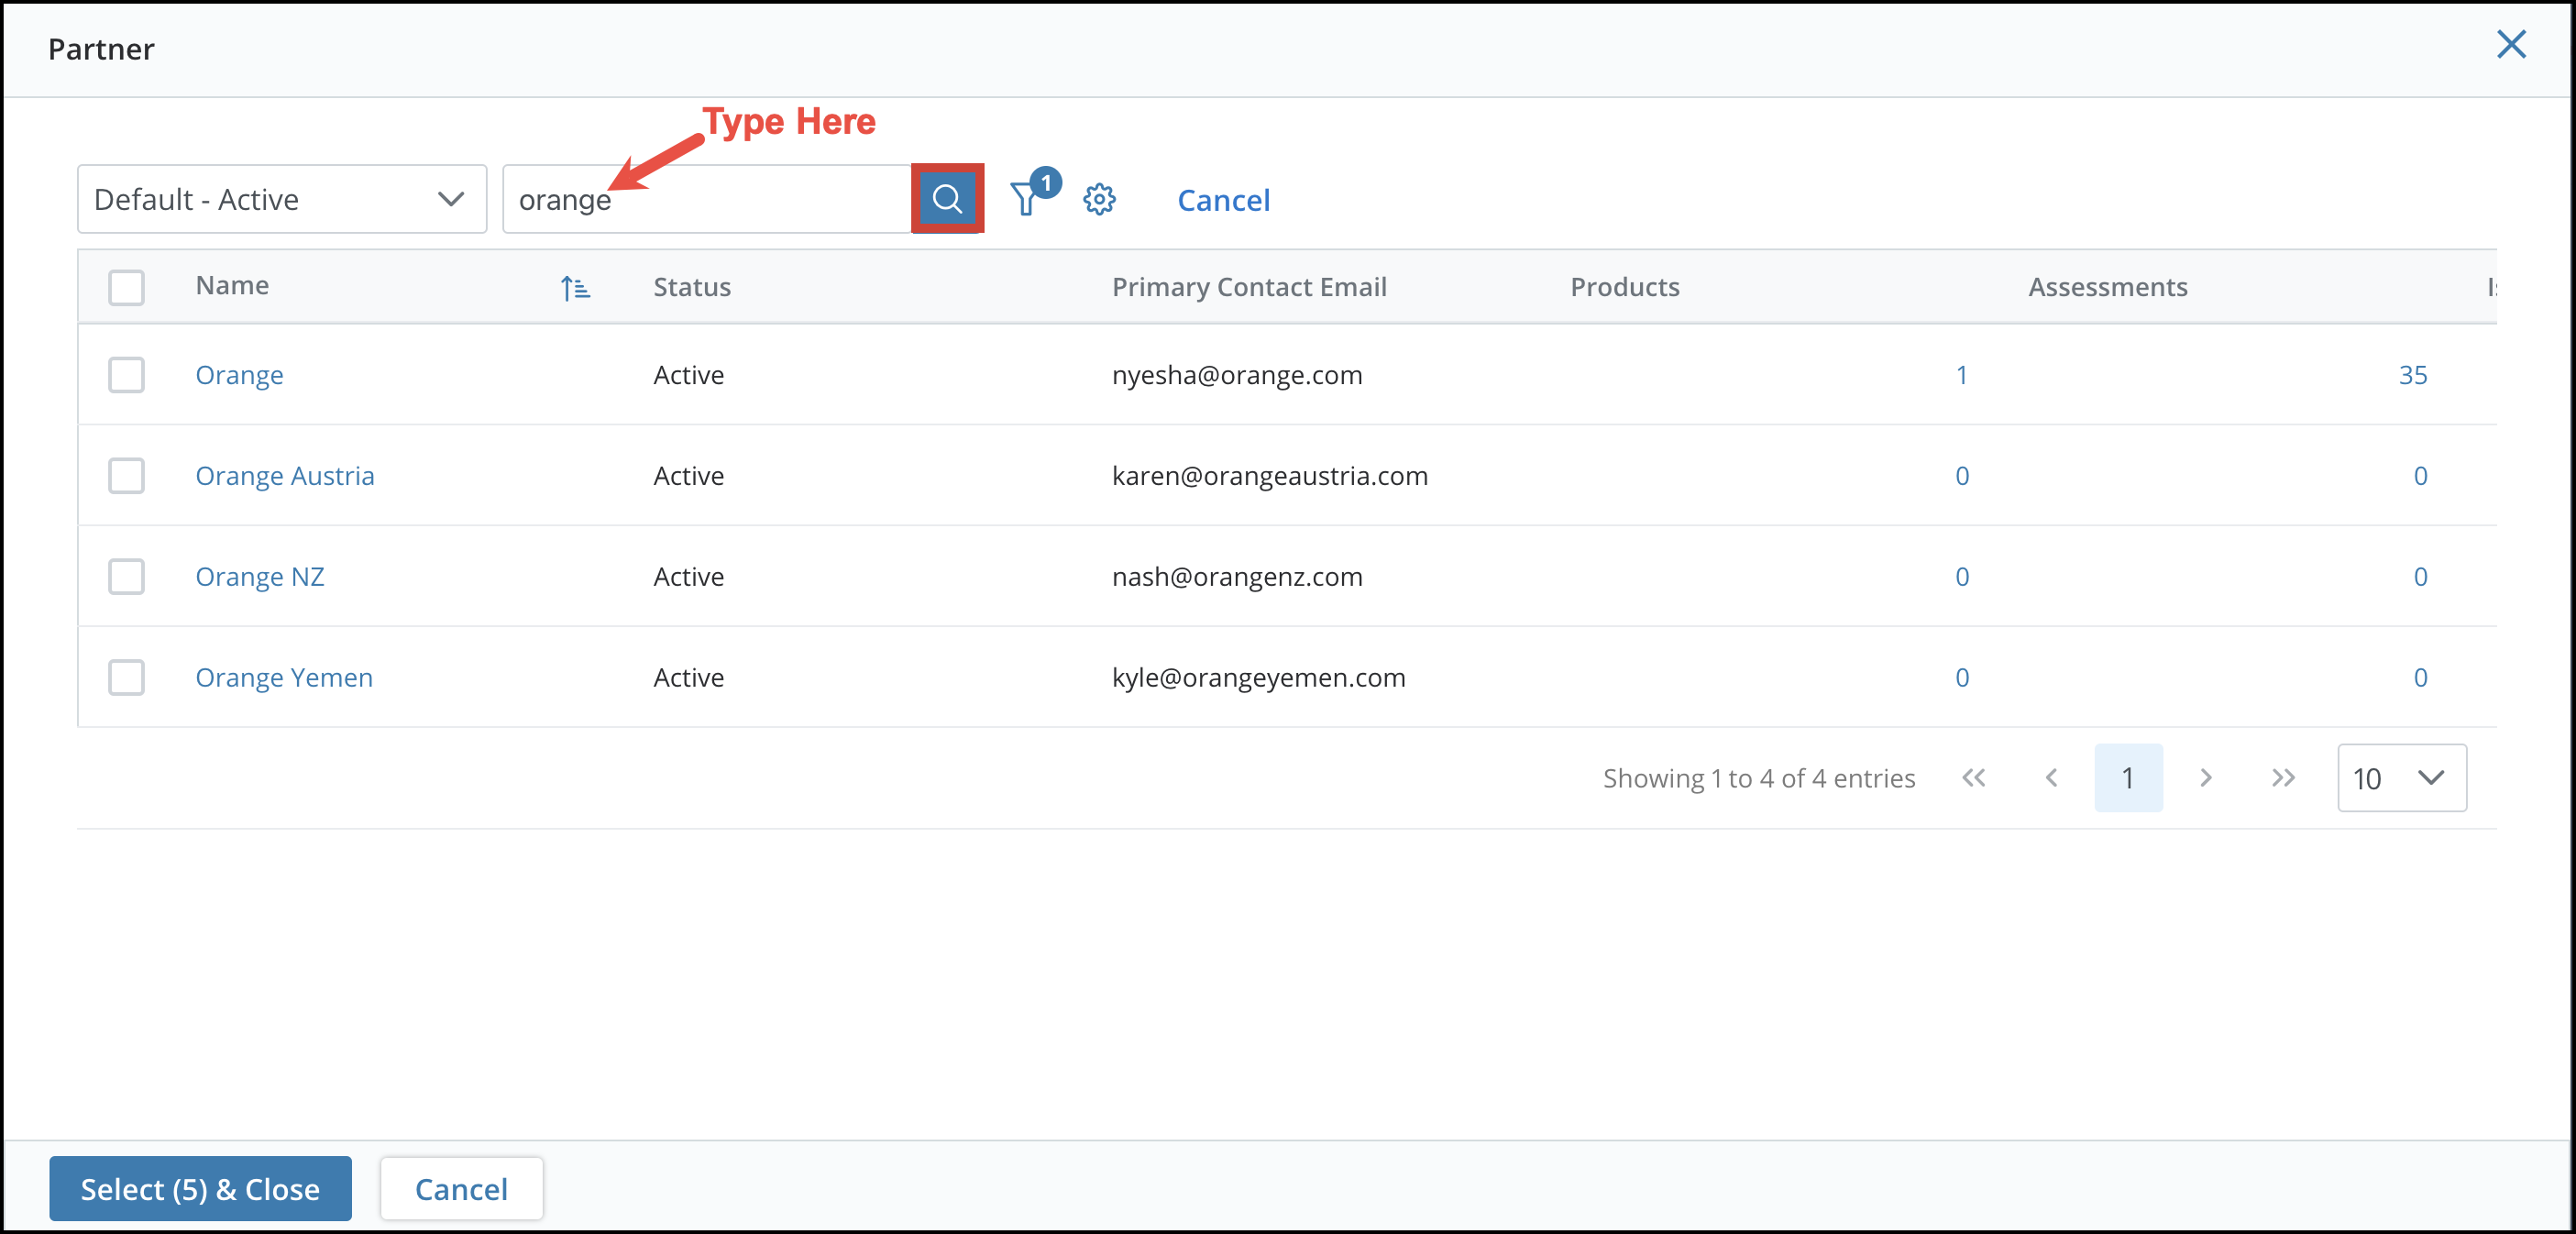Click the sort icon on Name column
The height and width of the screenshot is (1234, 2576).
coord(575,288)
